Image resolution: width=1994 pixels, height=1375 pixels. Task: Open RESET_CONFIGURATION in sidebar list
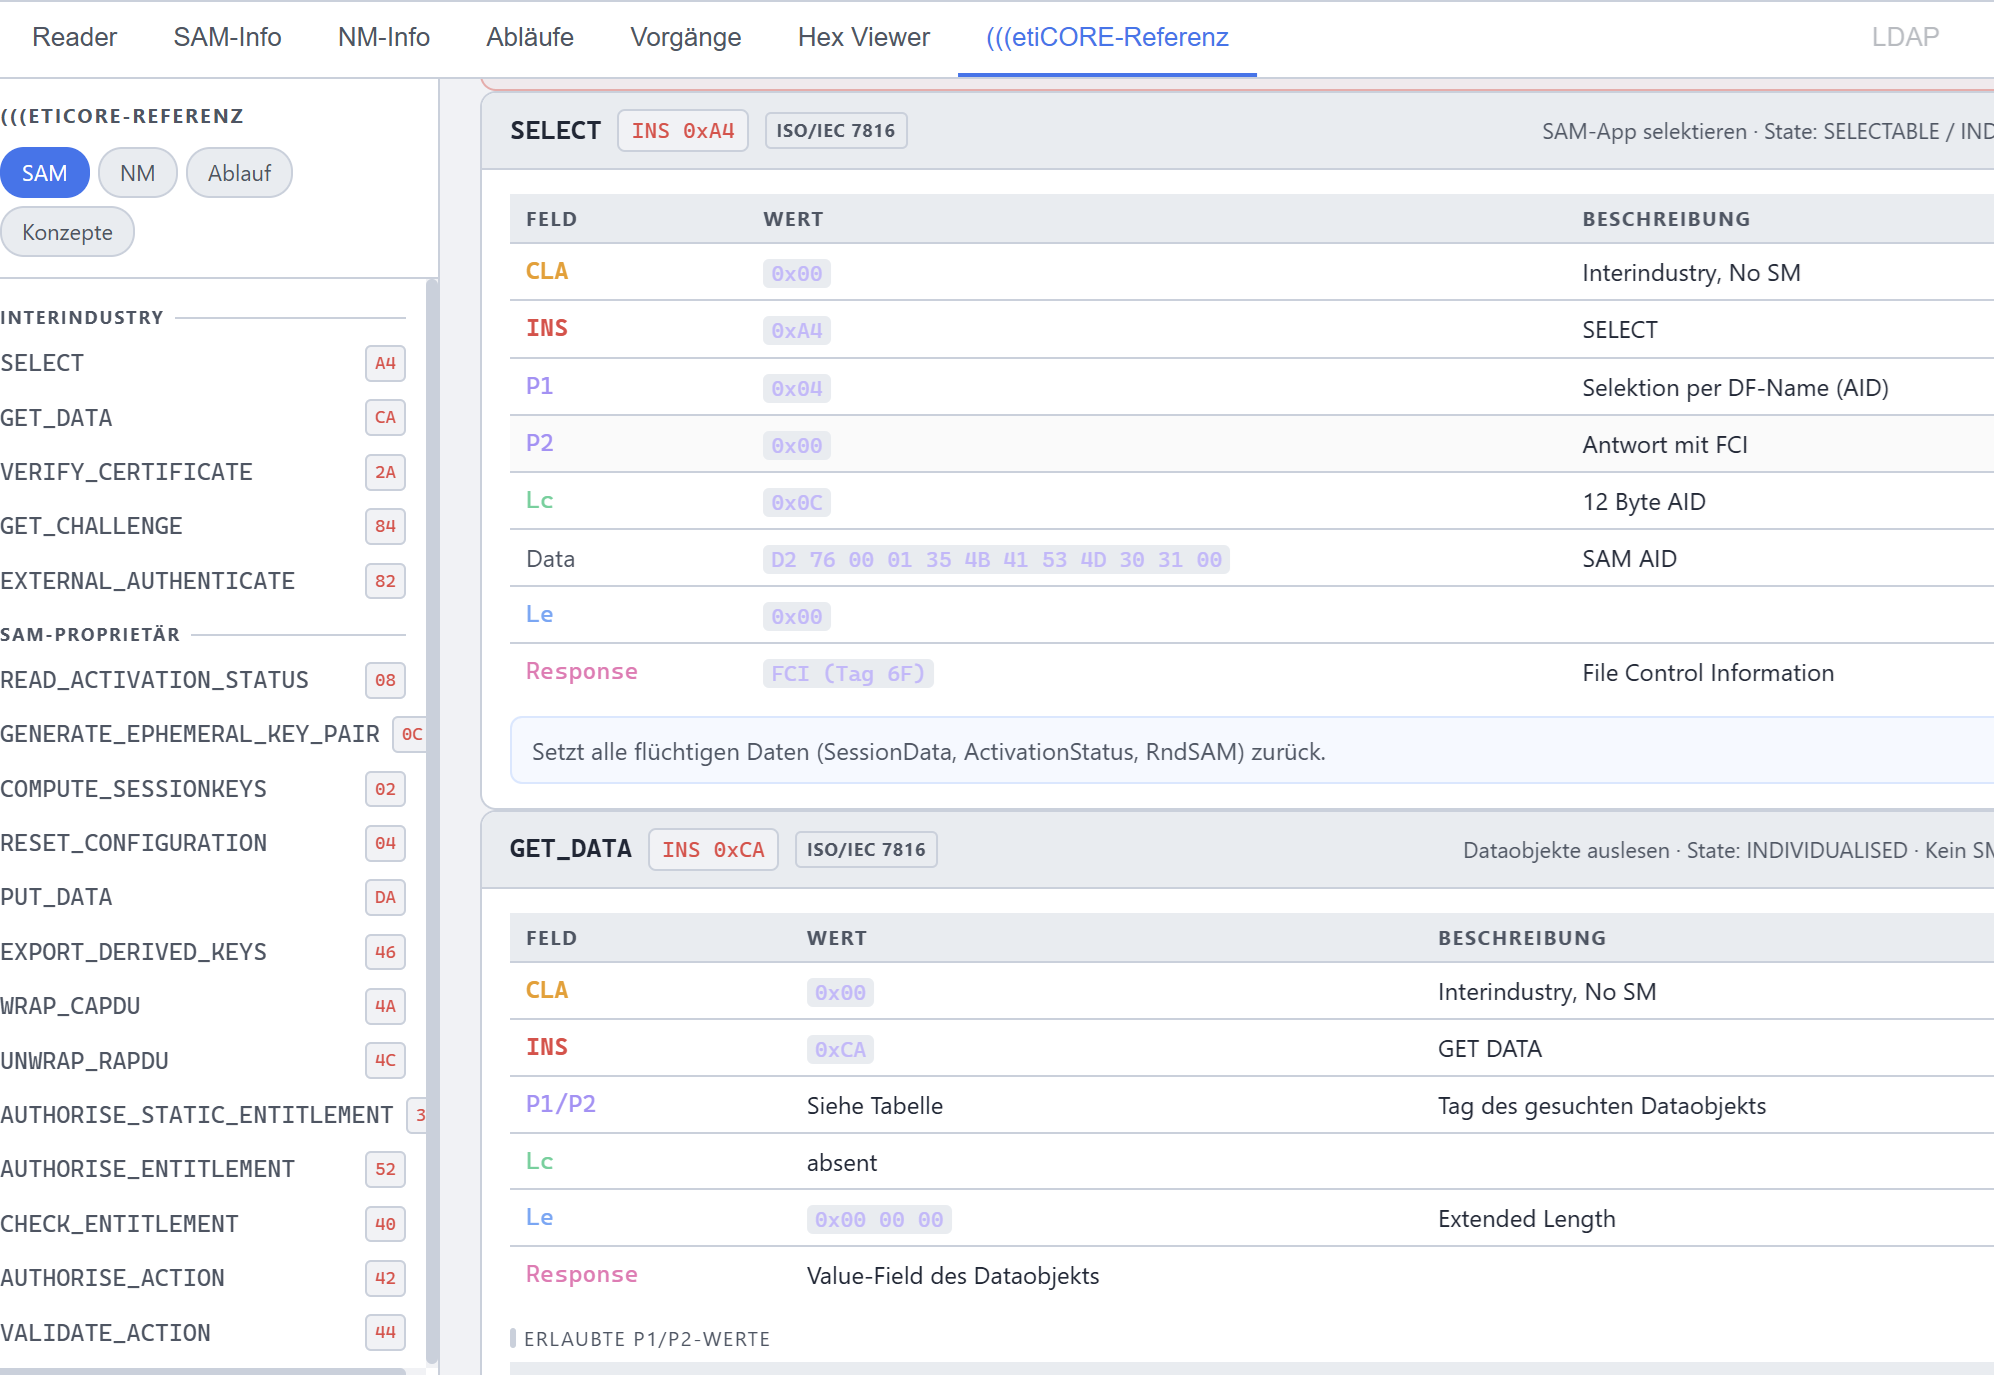pos(203,843)
